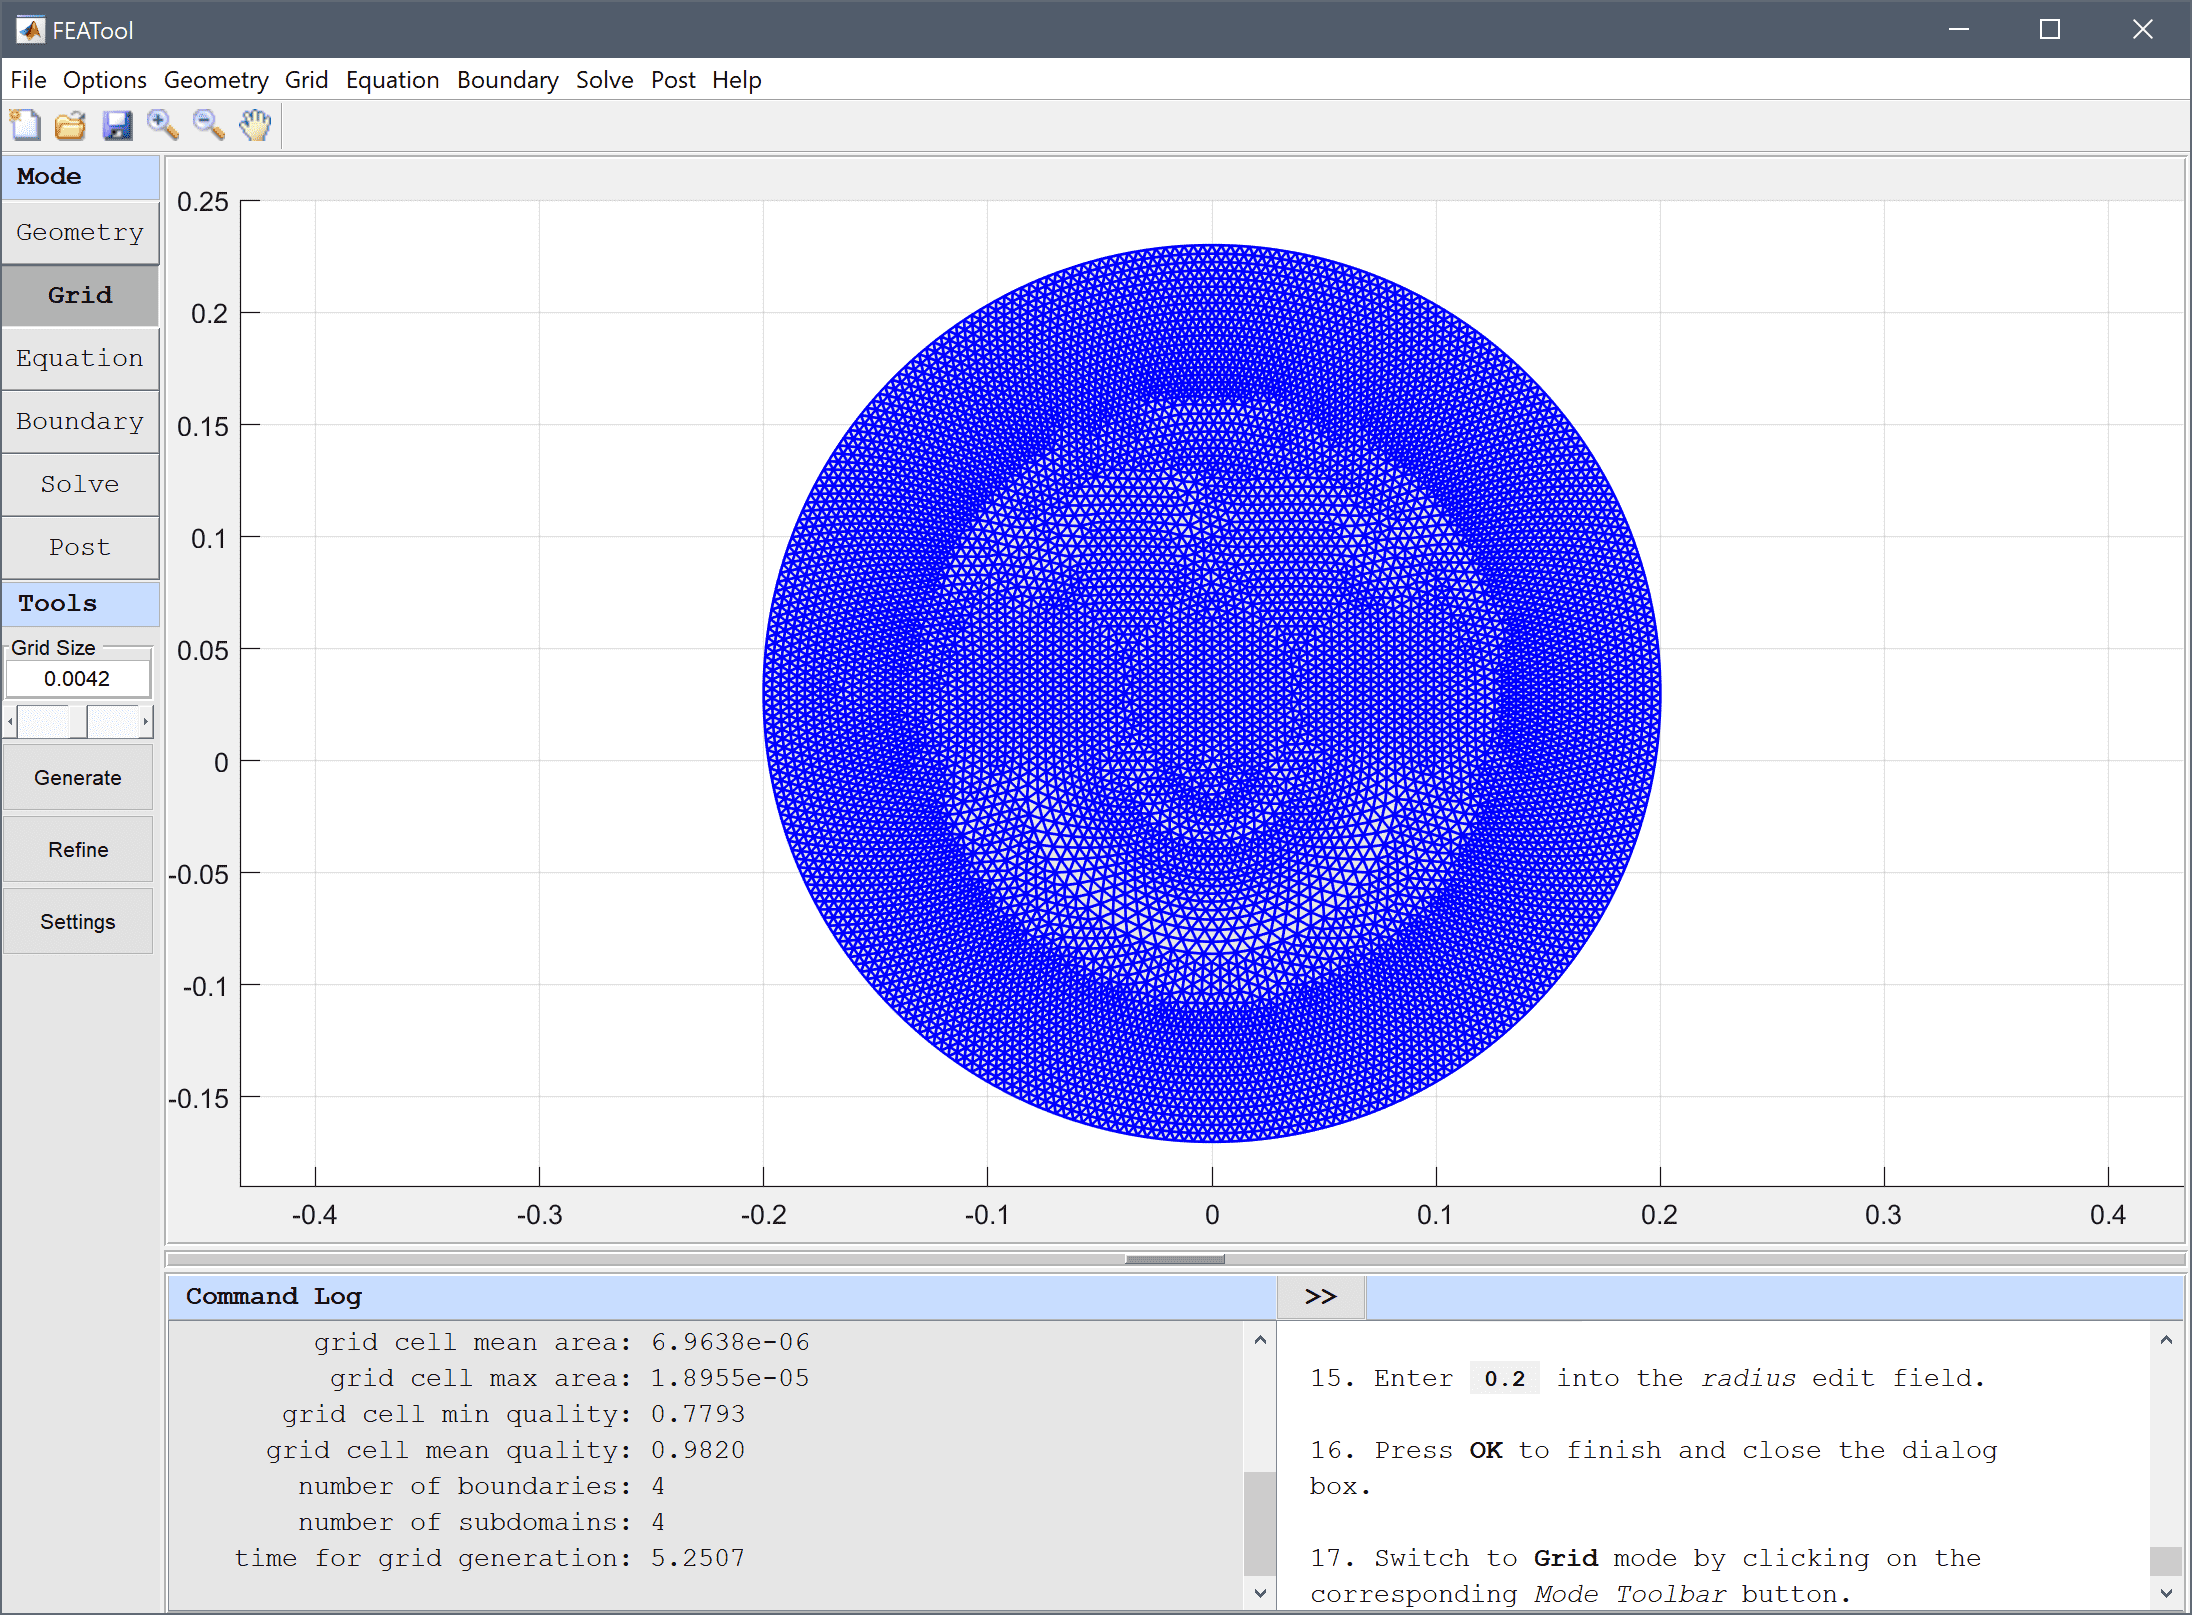
Task: Select the Pan hand tool
Action: [255, 125]
